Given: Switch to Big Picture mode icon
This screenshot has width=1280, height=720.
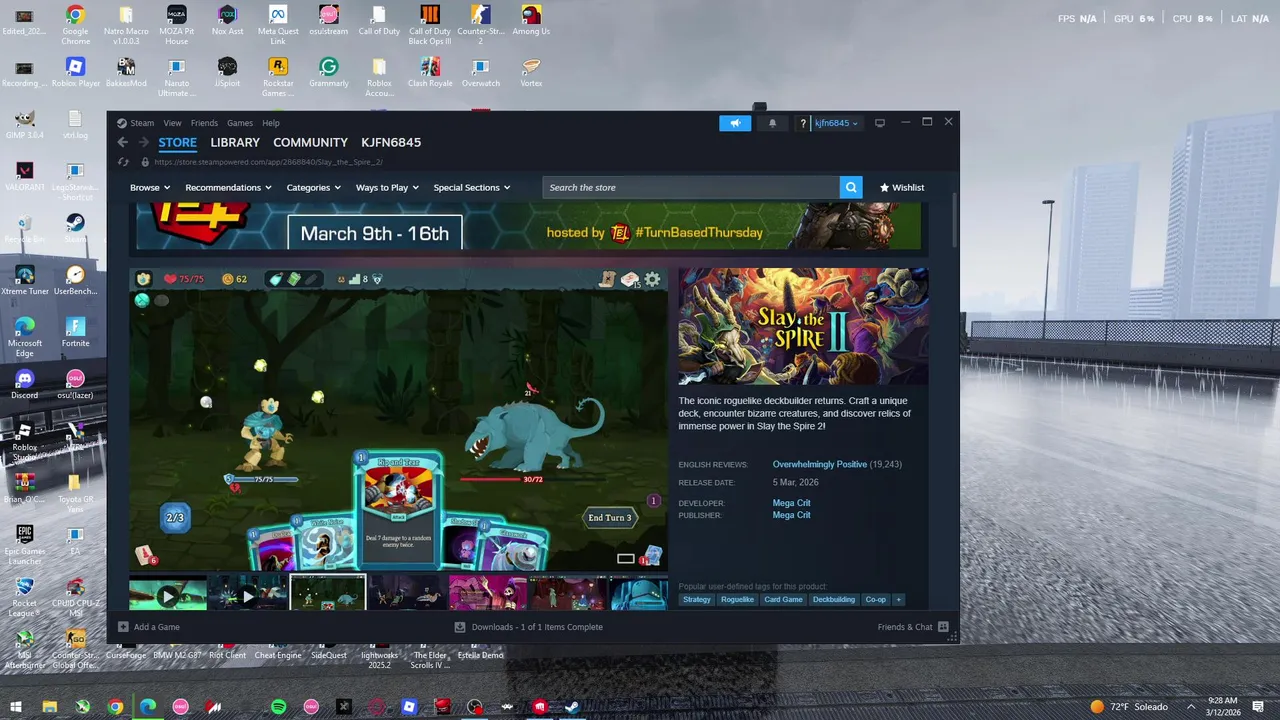Looking at the screenshot, I should (880, 123).
